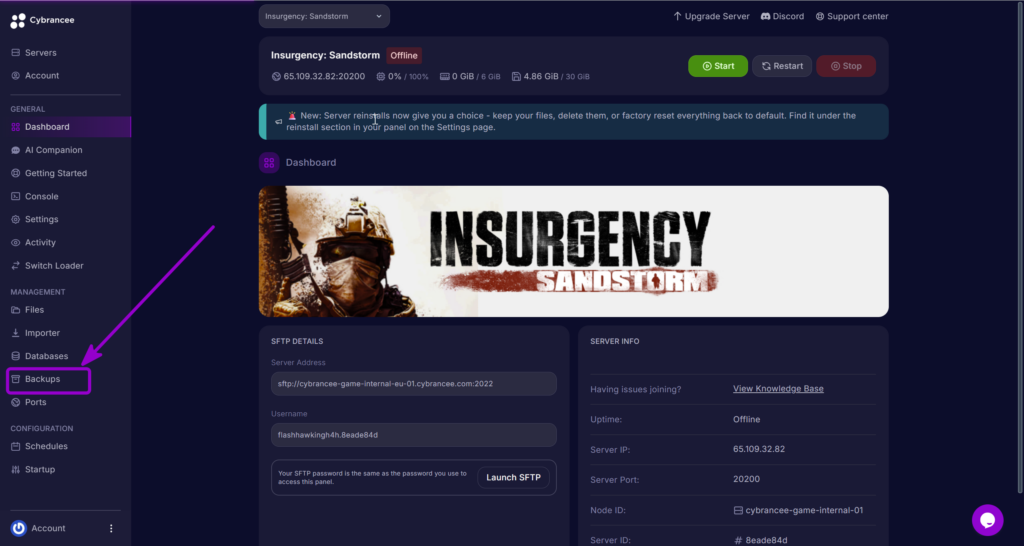Click the Backups archive icon
The height and width of the screenshot is (546, 1024).
point(16,379)
